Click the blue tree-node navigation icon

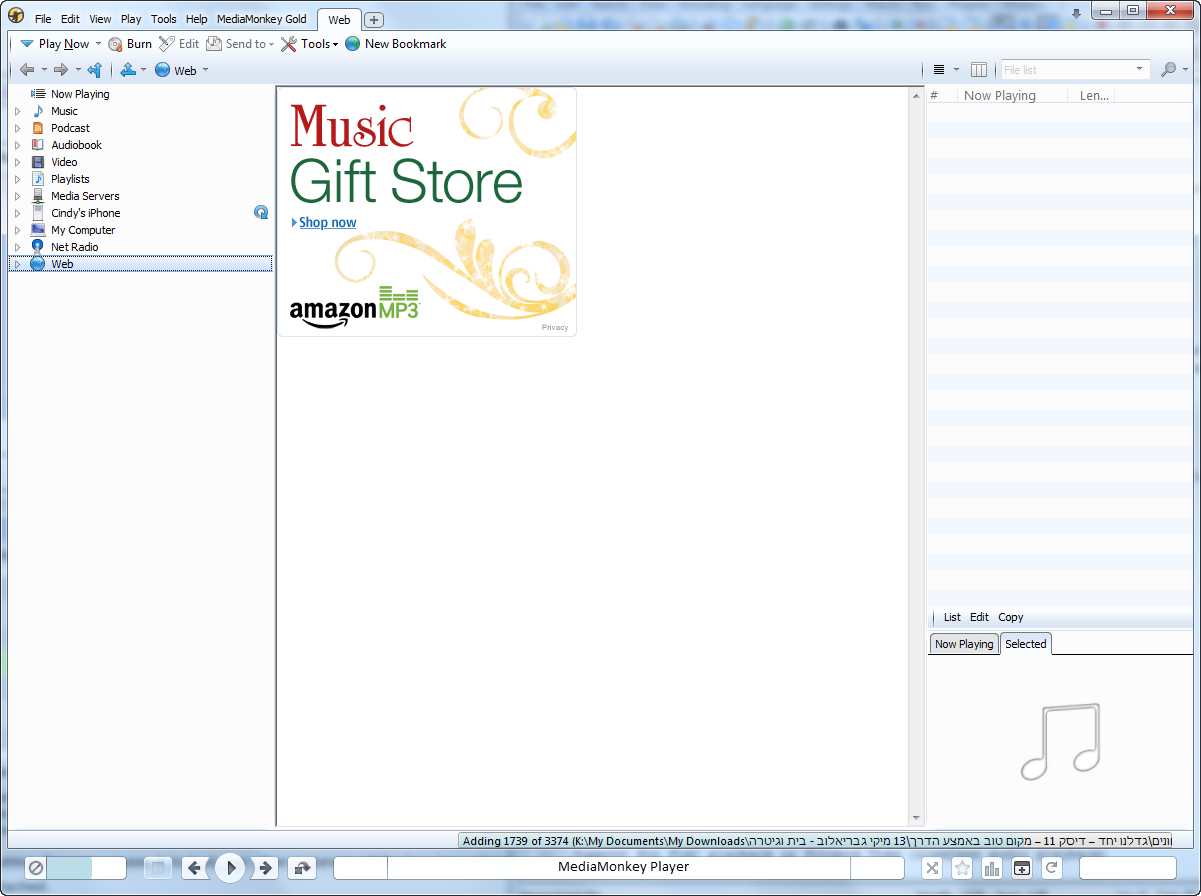tap(128, 70)
